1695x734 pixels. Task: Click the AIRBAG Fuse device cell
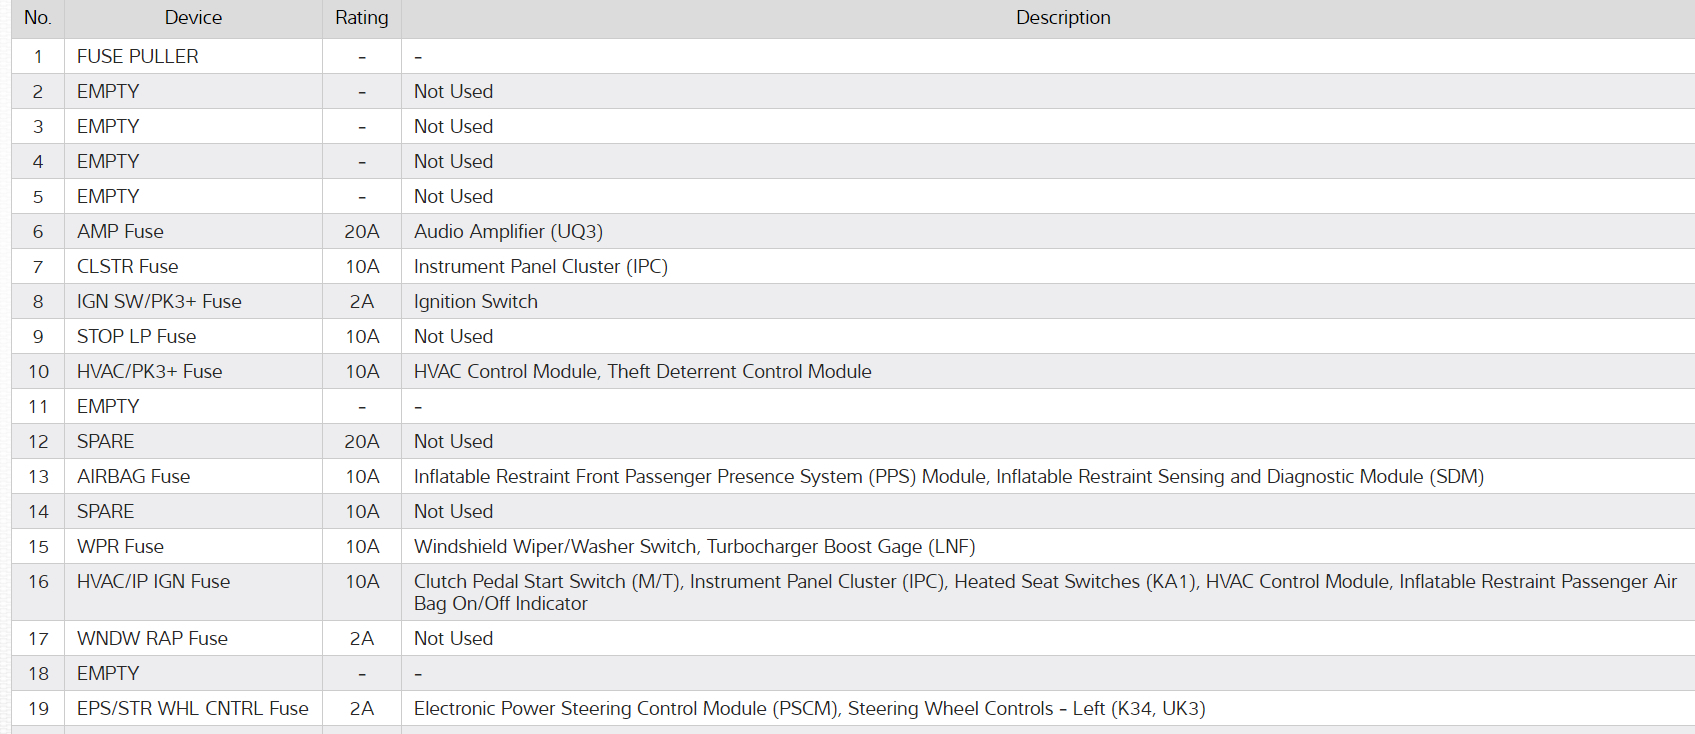[133, 477]
